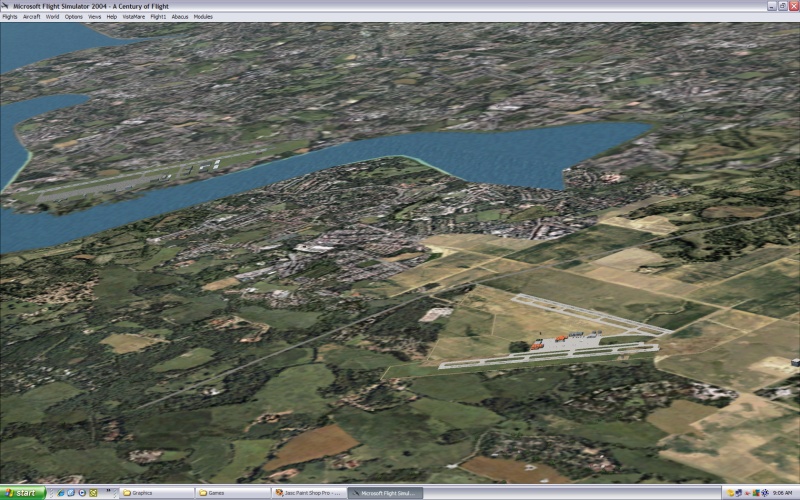Switch to the Games folder taskbar button
Screen dimensions: 800x500
pyautogui.click(x=233, y=493)
